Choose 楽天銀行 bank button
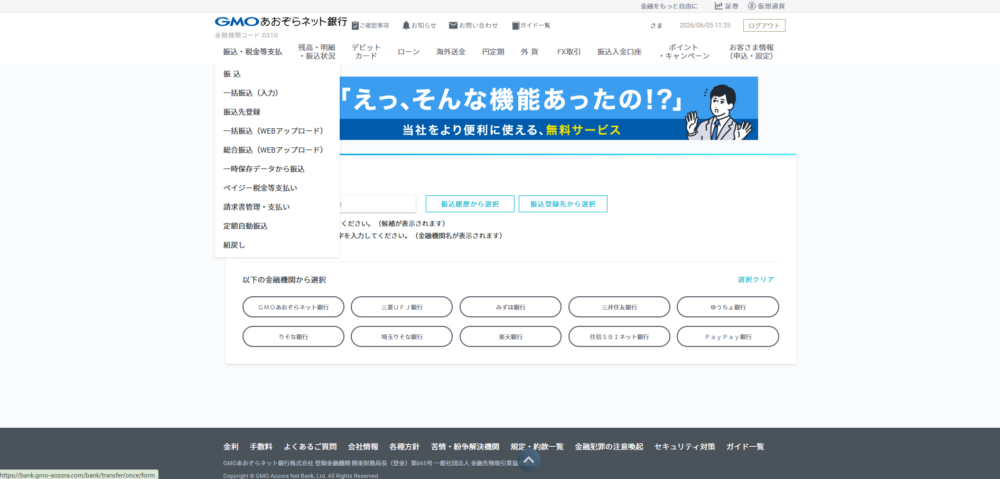This screenshot has height=479, width=1000. (x=510, y=337)
